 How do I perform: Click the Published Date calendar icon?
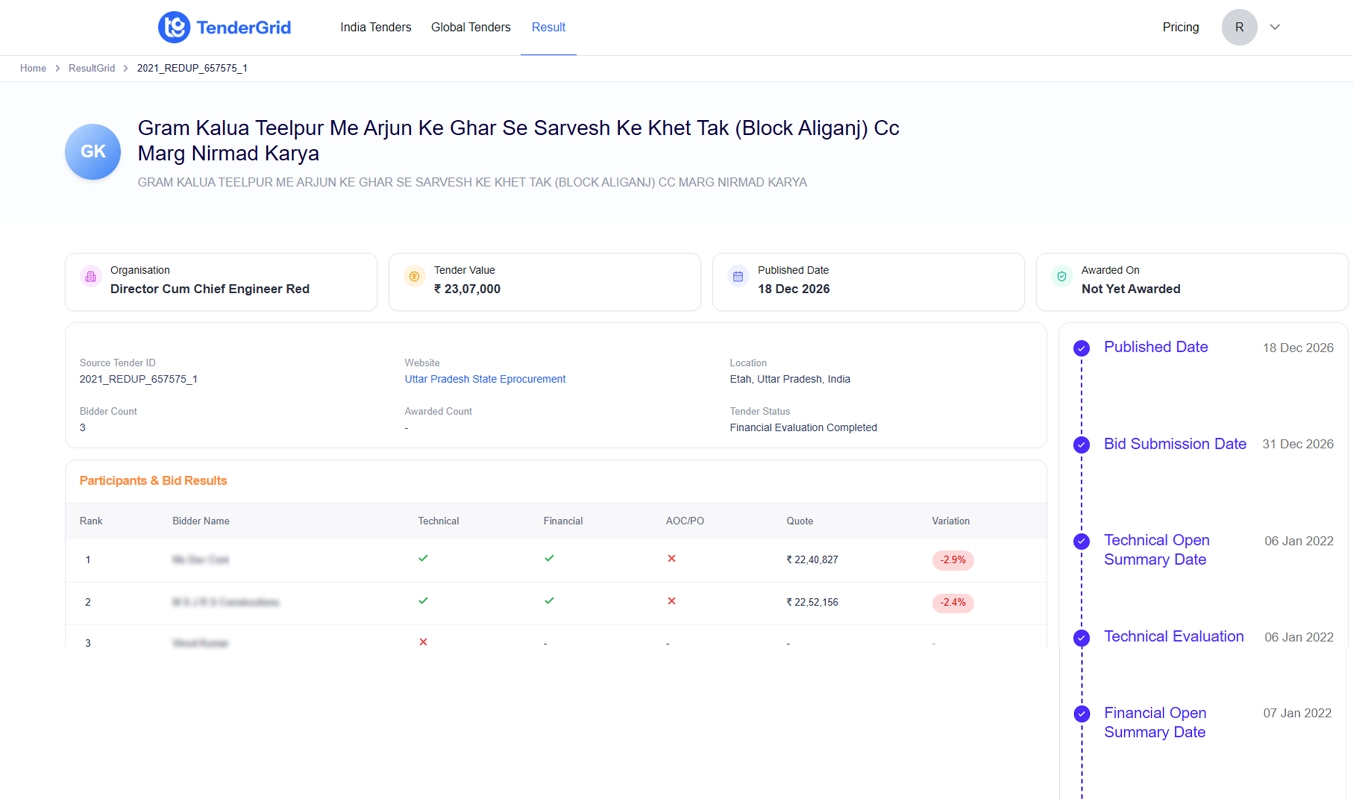click(738, 276)
